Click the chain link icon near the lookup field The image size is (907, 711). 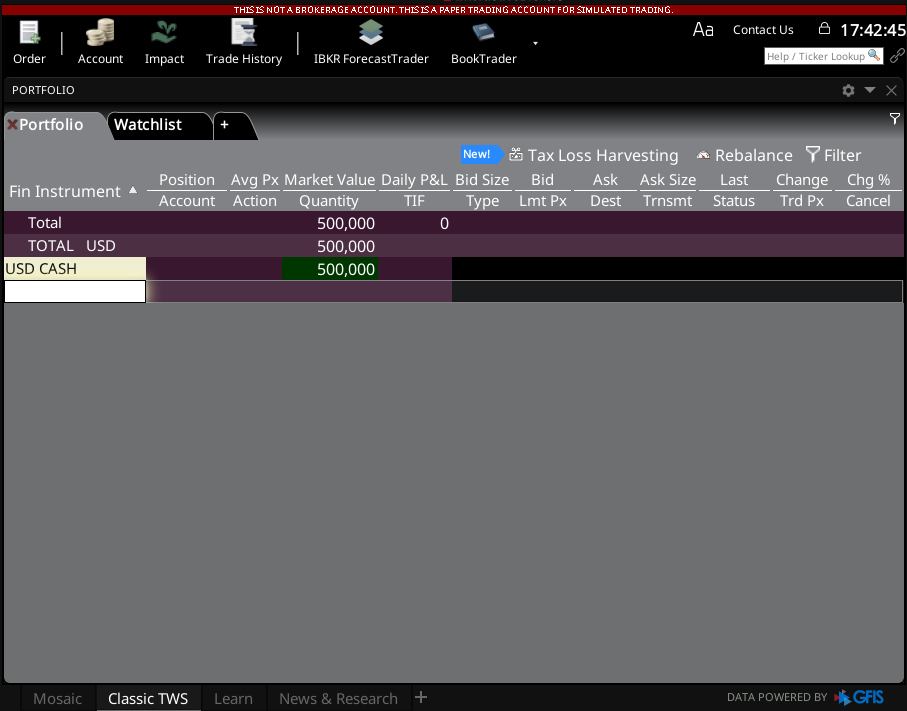[897, 56]
